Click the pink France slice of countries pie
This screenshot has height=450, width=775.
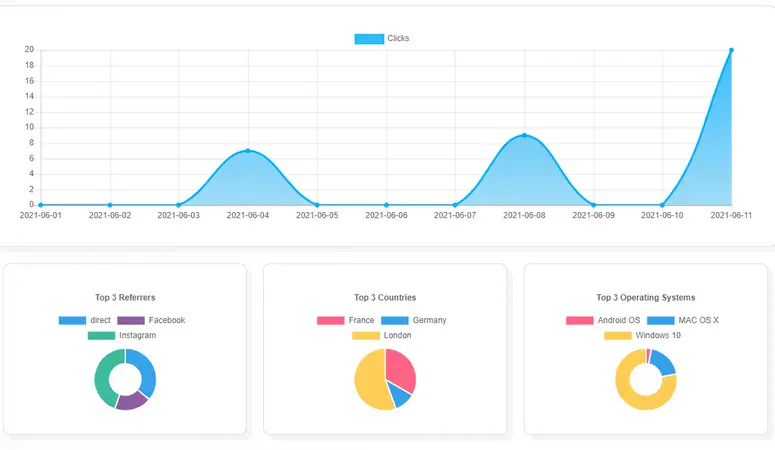401,369
